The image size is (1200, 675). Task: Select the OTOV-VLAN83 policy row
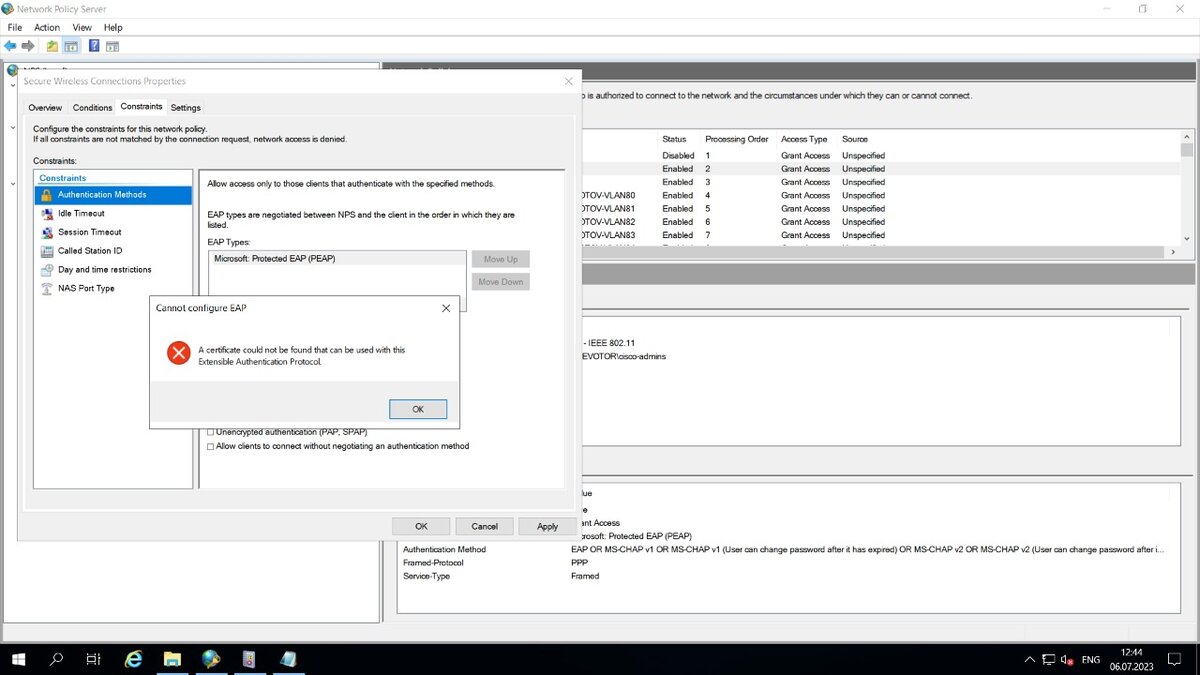[x=880, y=235]
